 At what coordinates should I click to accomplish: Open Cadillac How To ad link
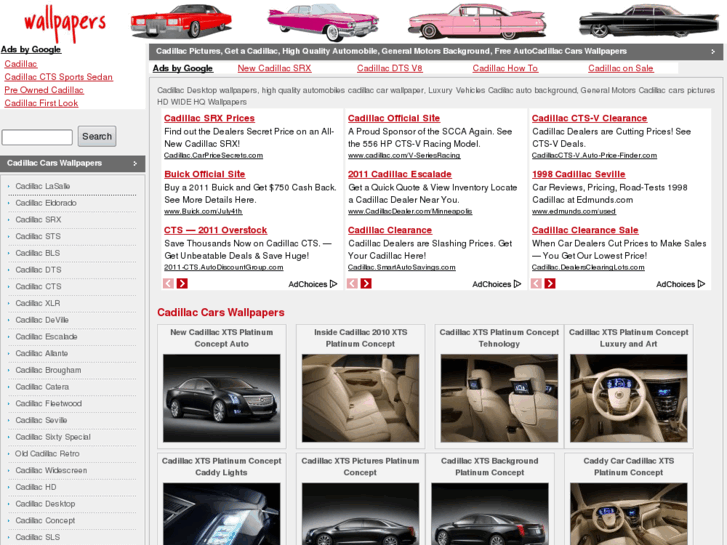505,68
